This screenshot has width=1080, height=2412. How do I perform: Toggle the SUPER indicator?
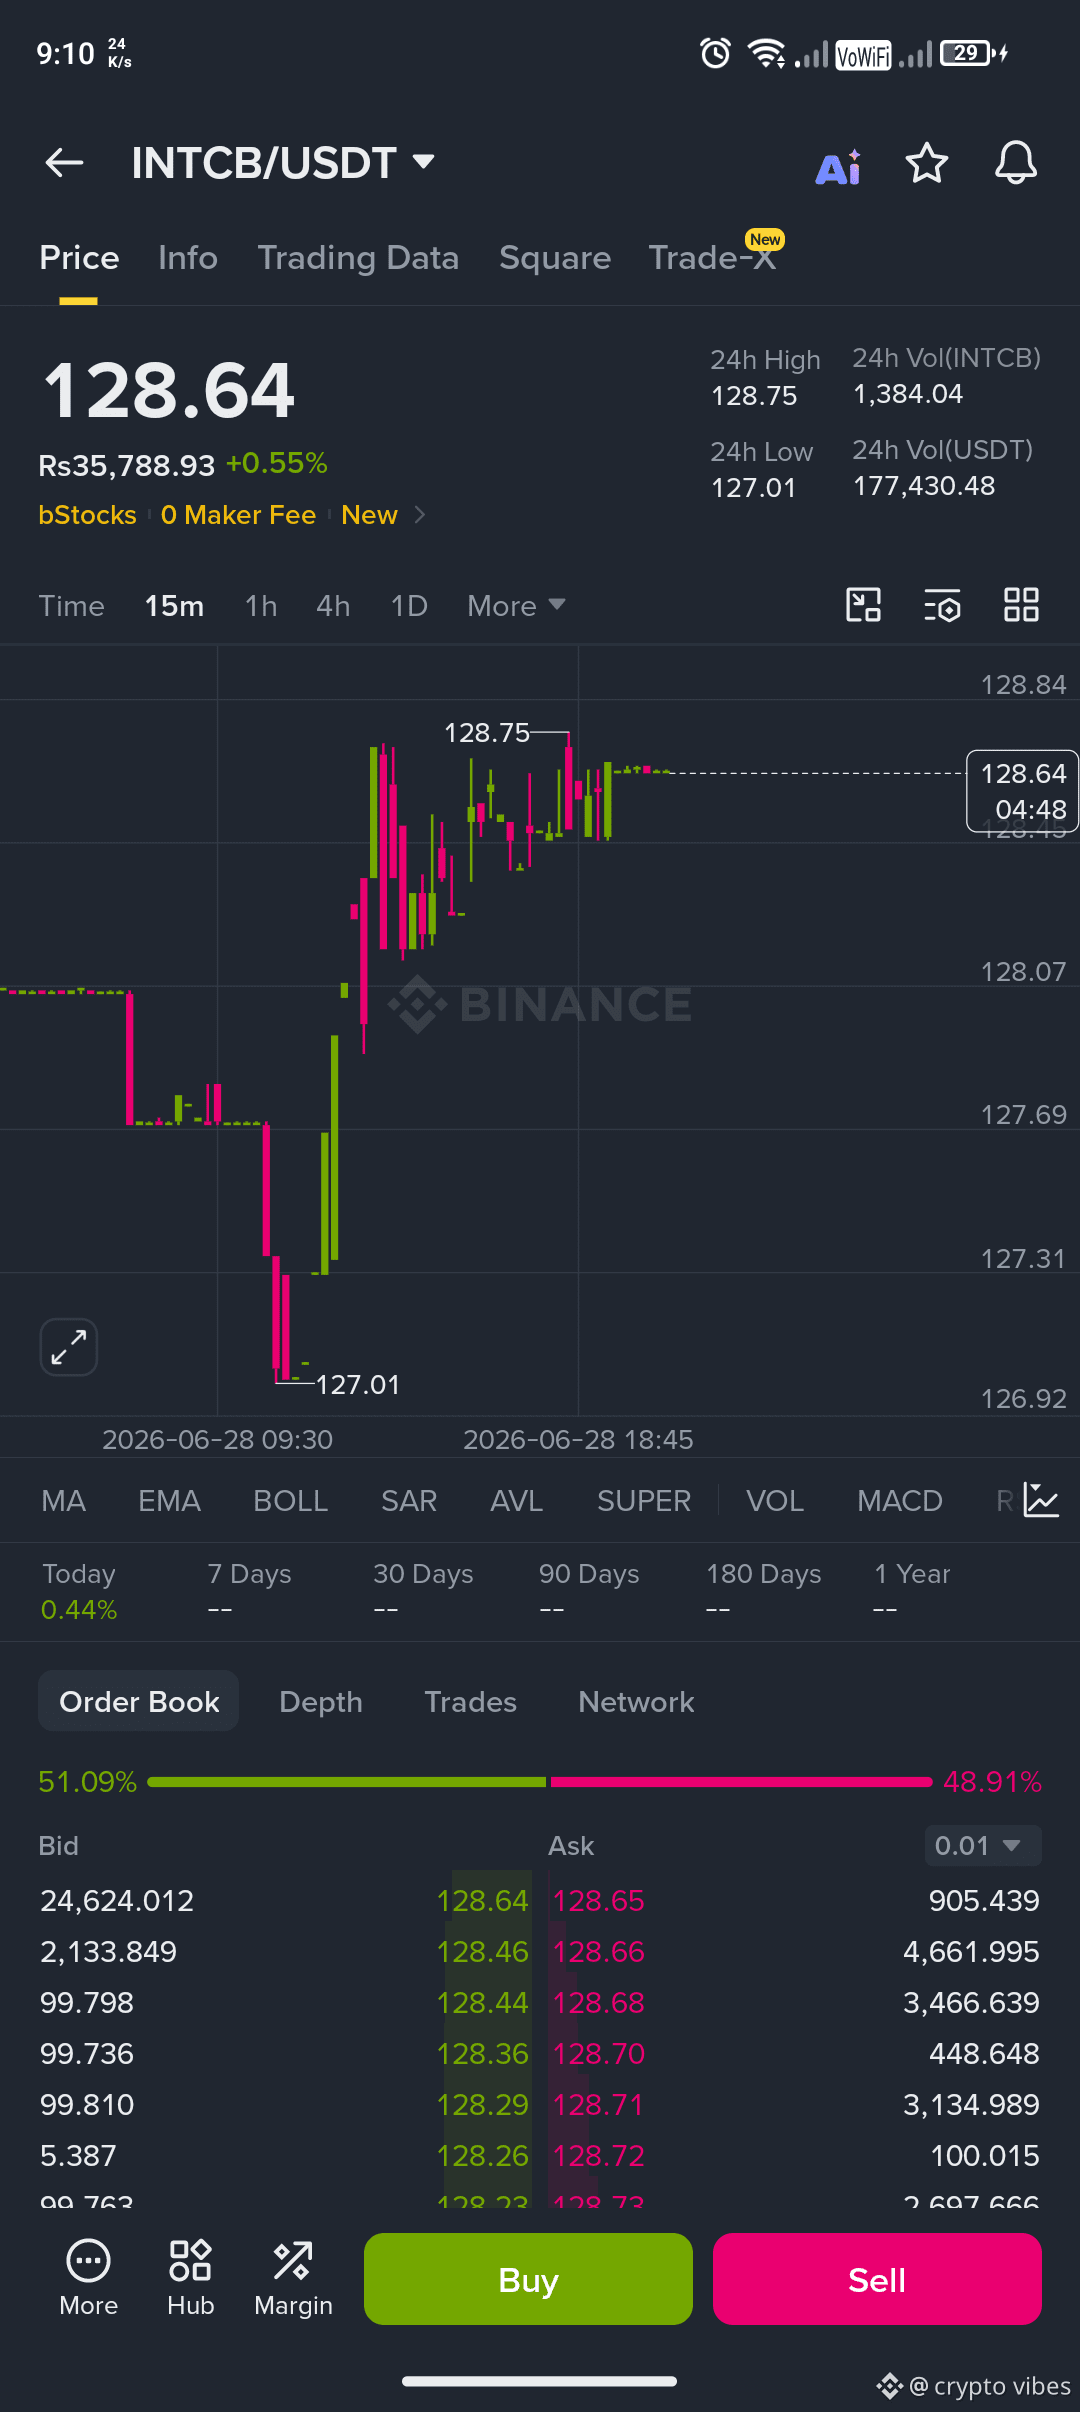coord(644,1501)
